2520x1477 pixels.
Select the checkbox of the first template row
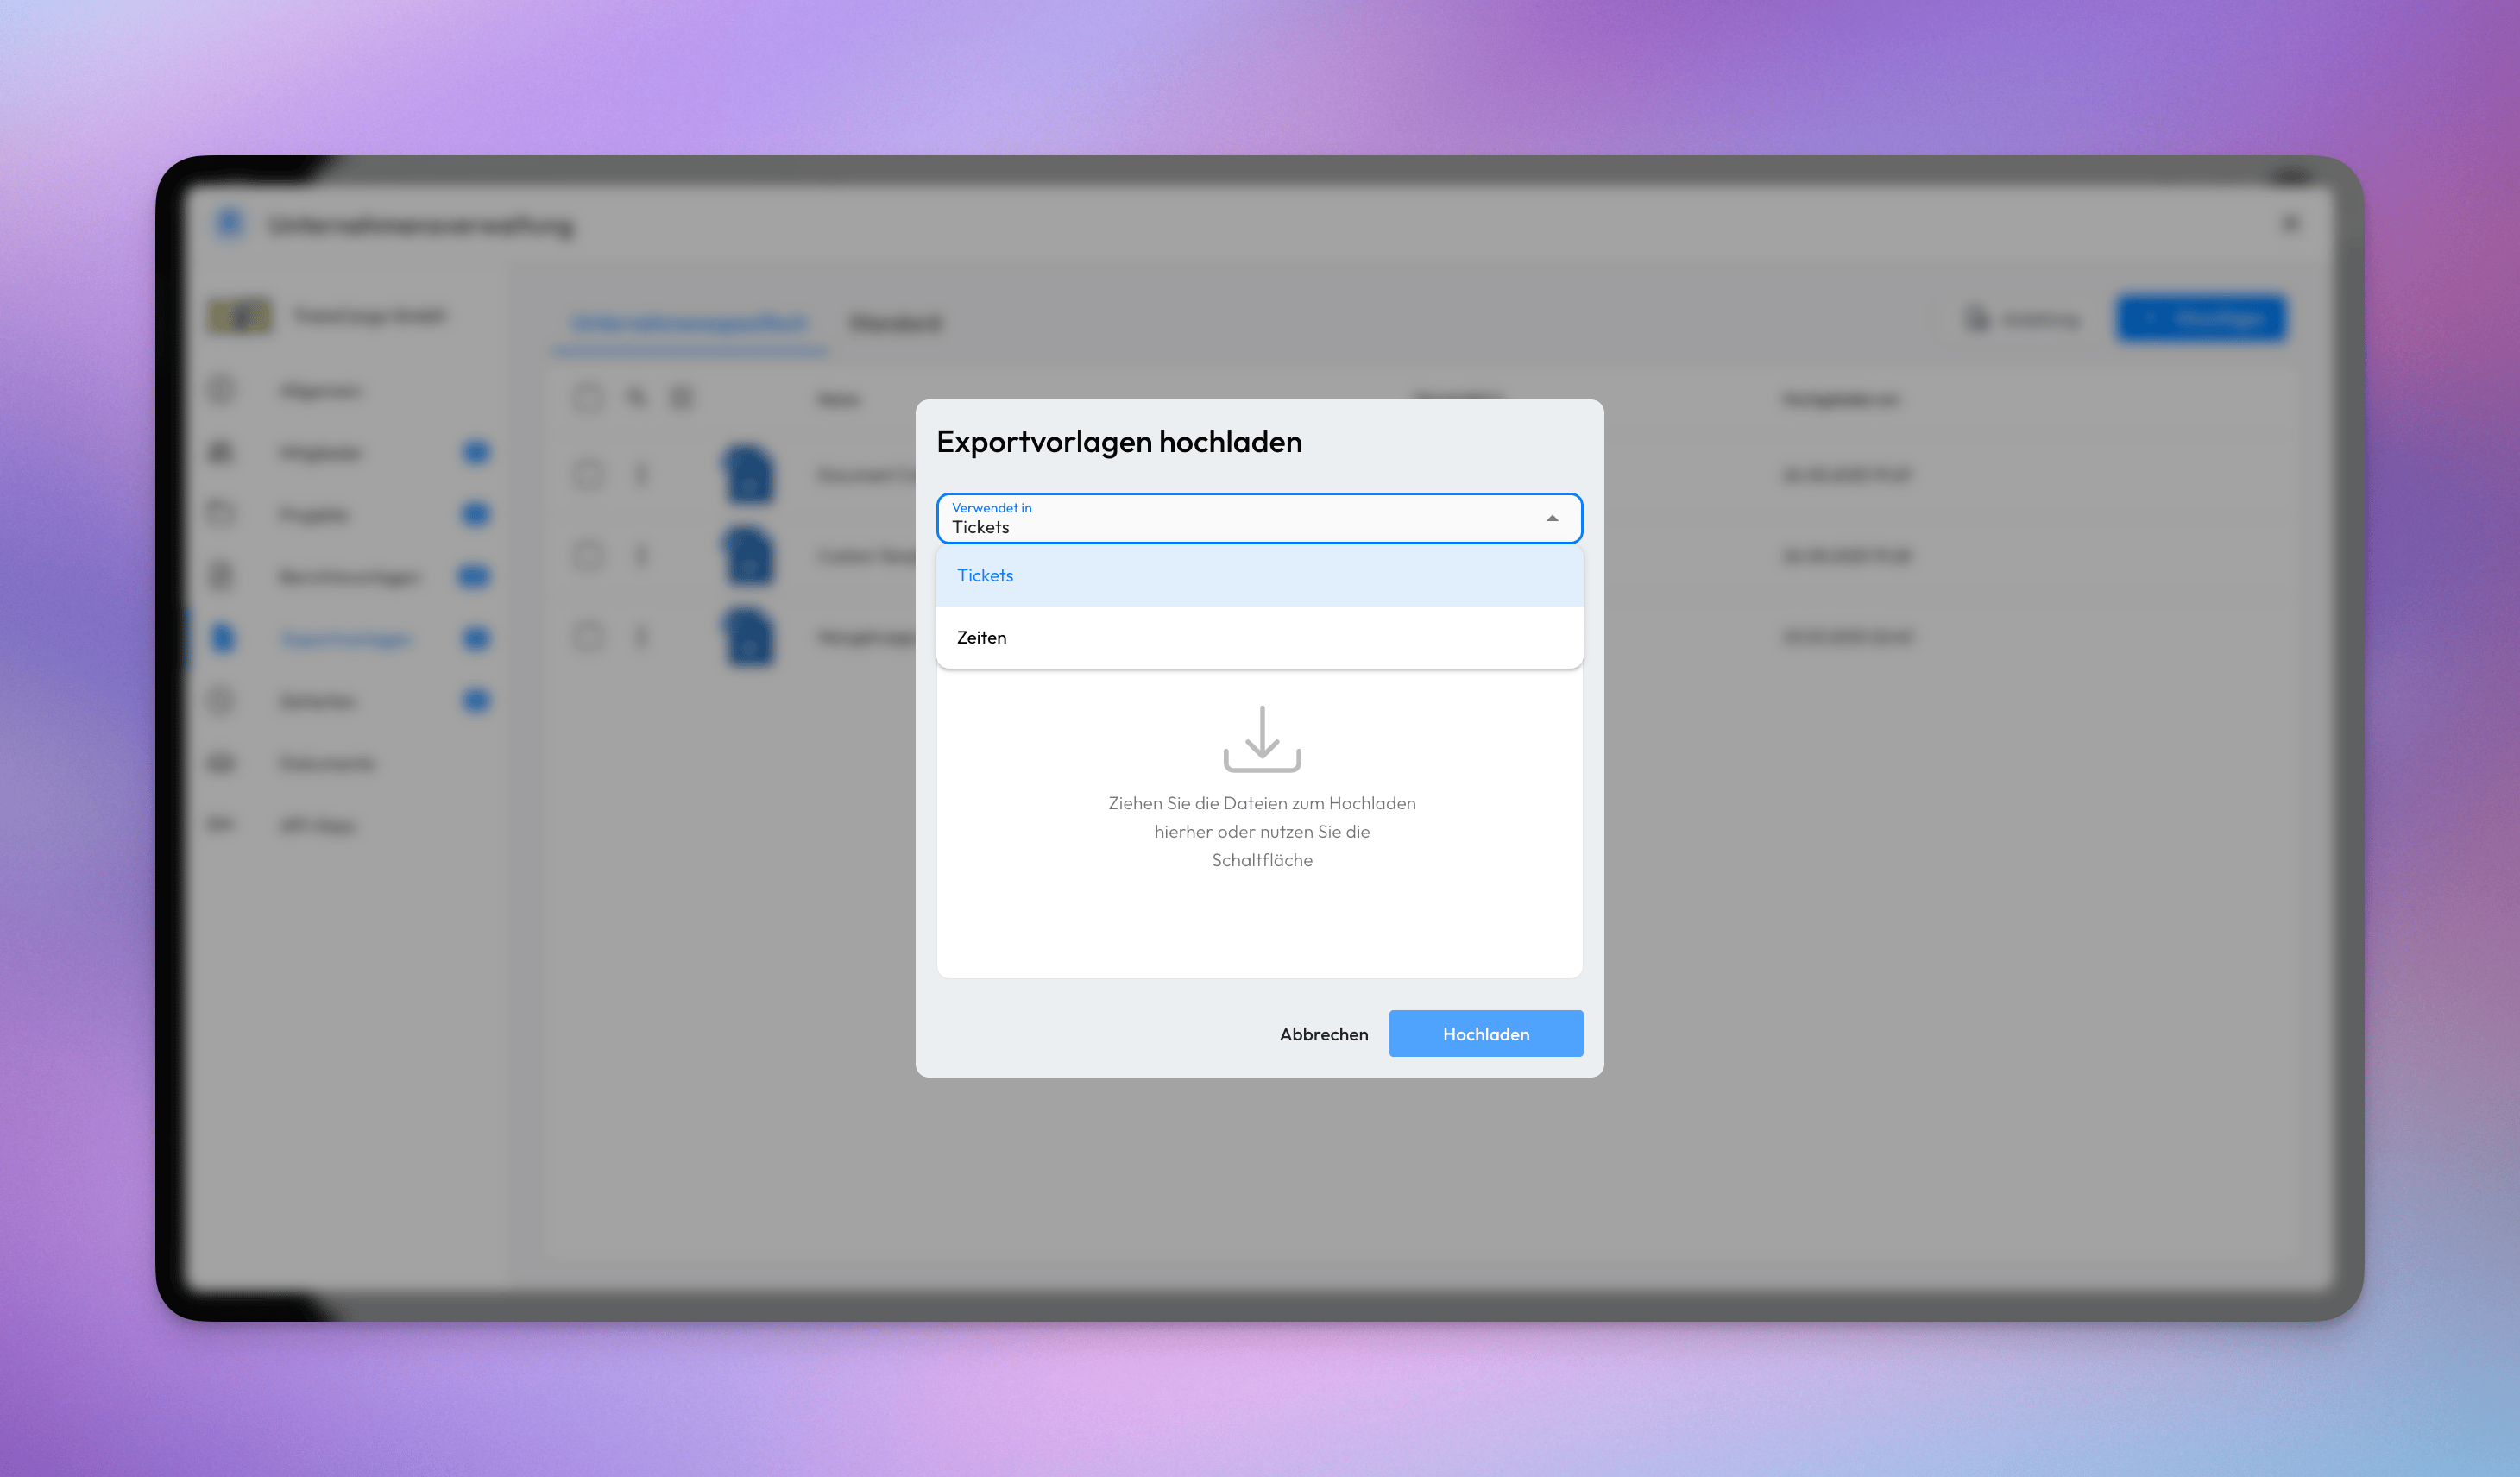[x=588, y=475]
